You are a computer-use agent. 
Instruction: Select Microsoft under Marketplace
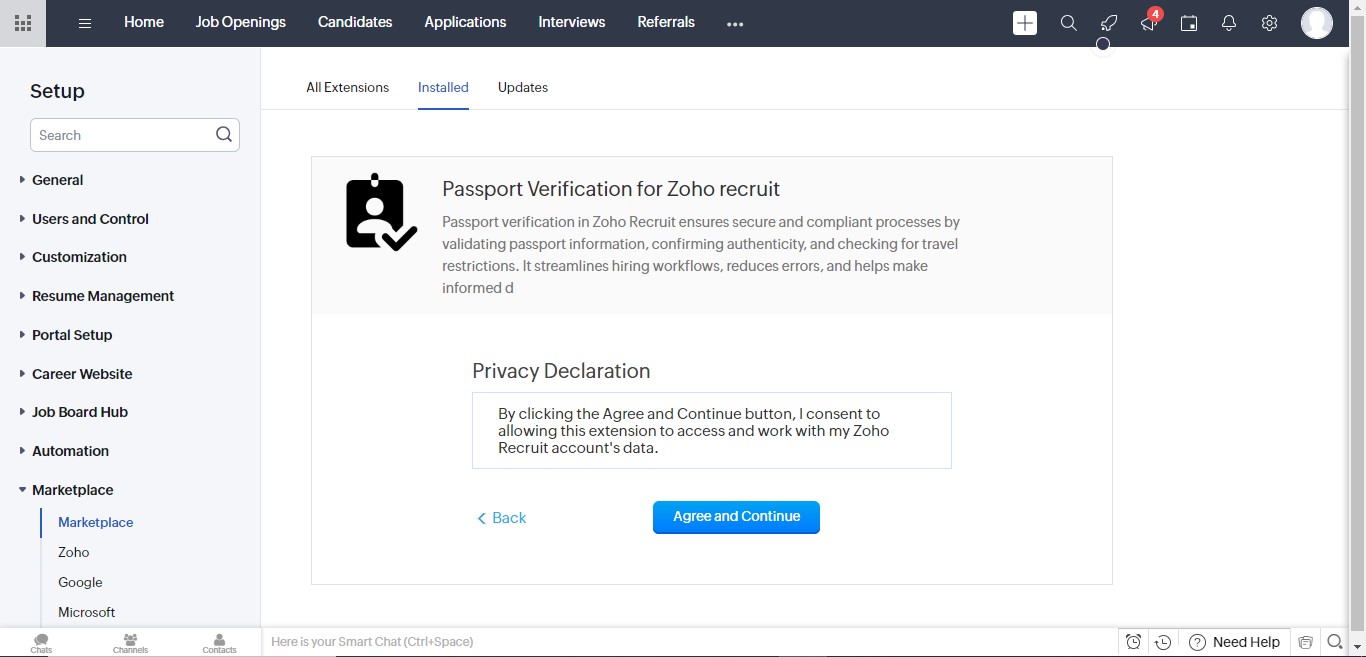point(87,612)
